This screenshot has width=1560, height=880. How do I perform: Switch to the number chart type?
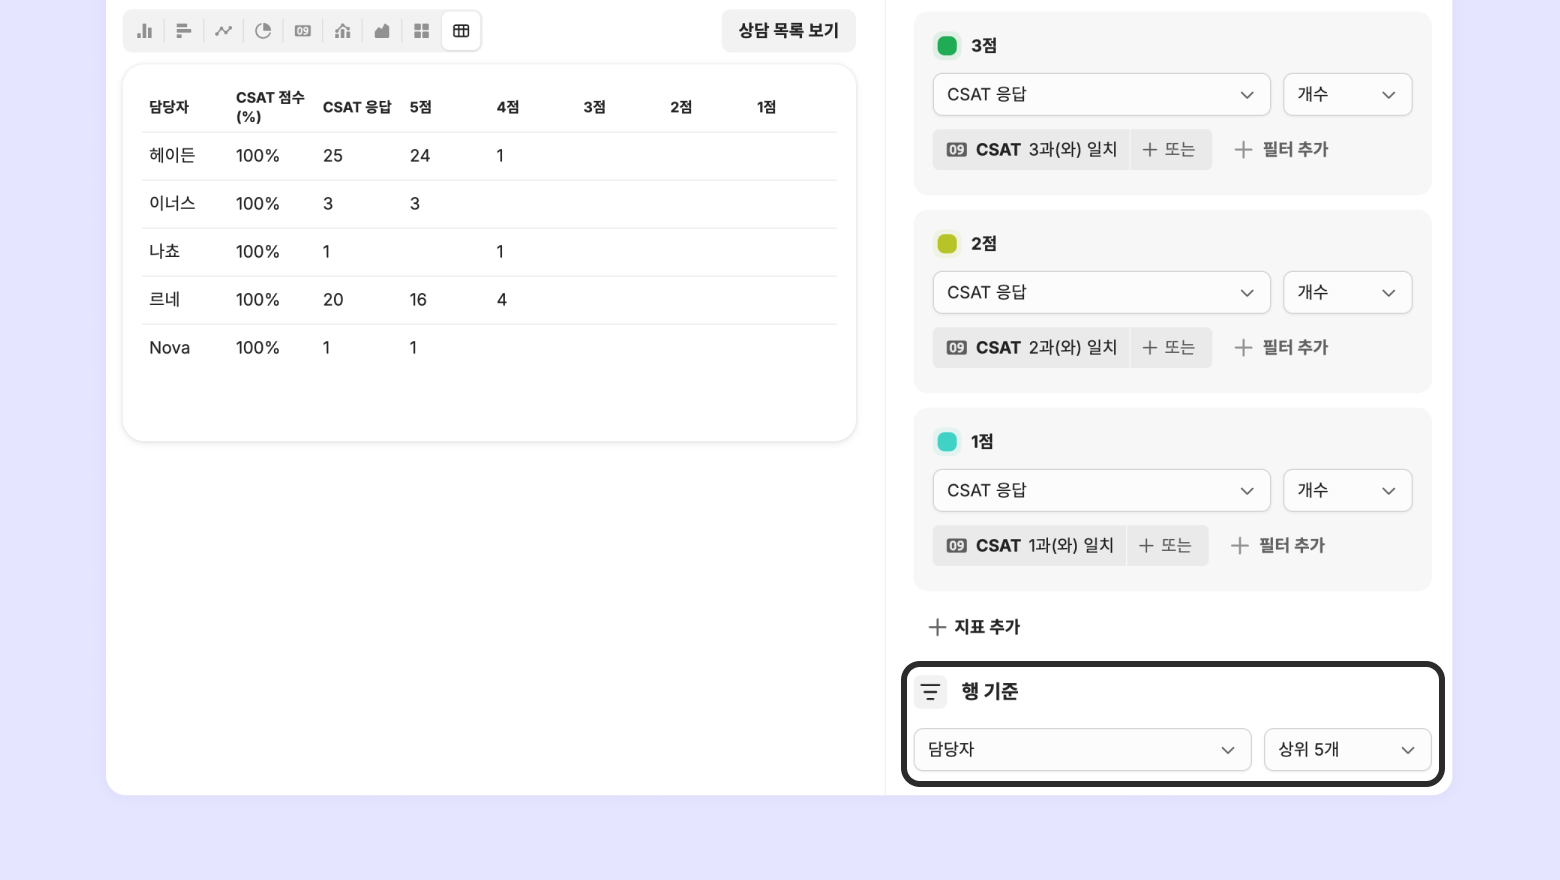302,31
